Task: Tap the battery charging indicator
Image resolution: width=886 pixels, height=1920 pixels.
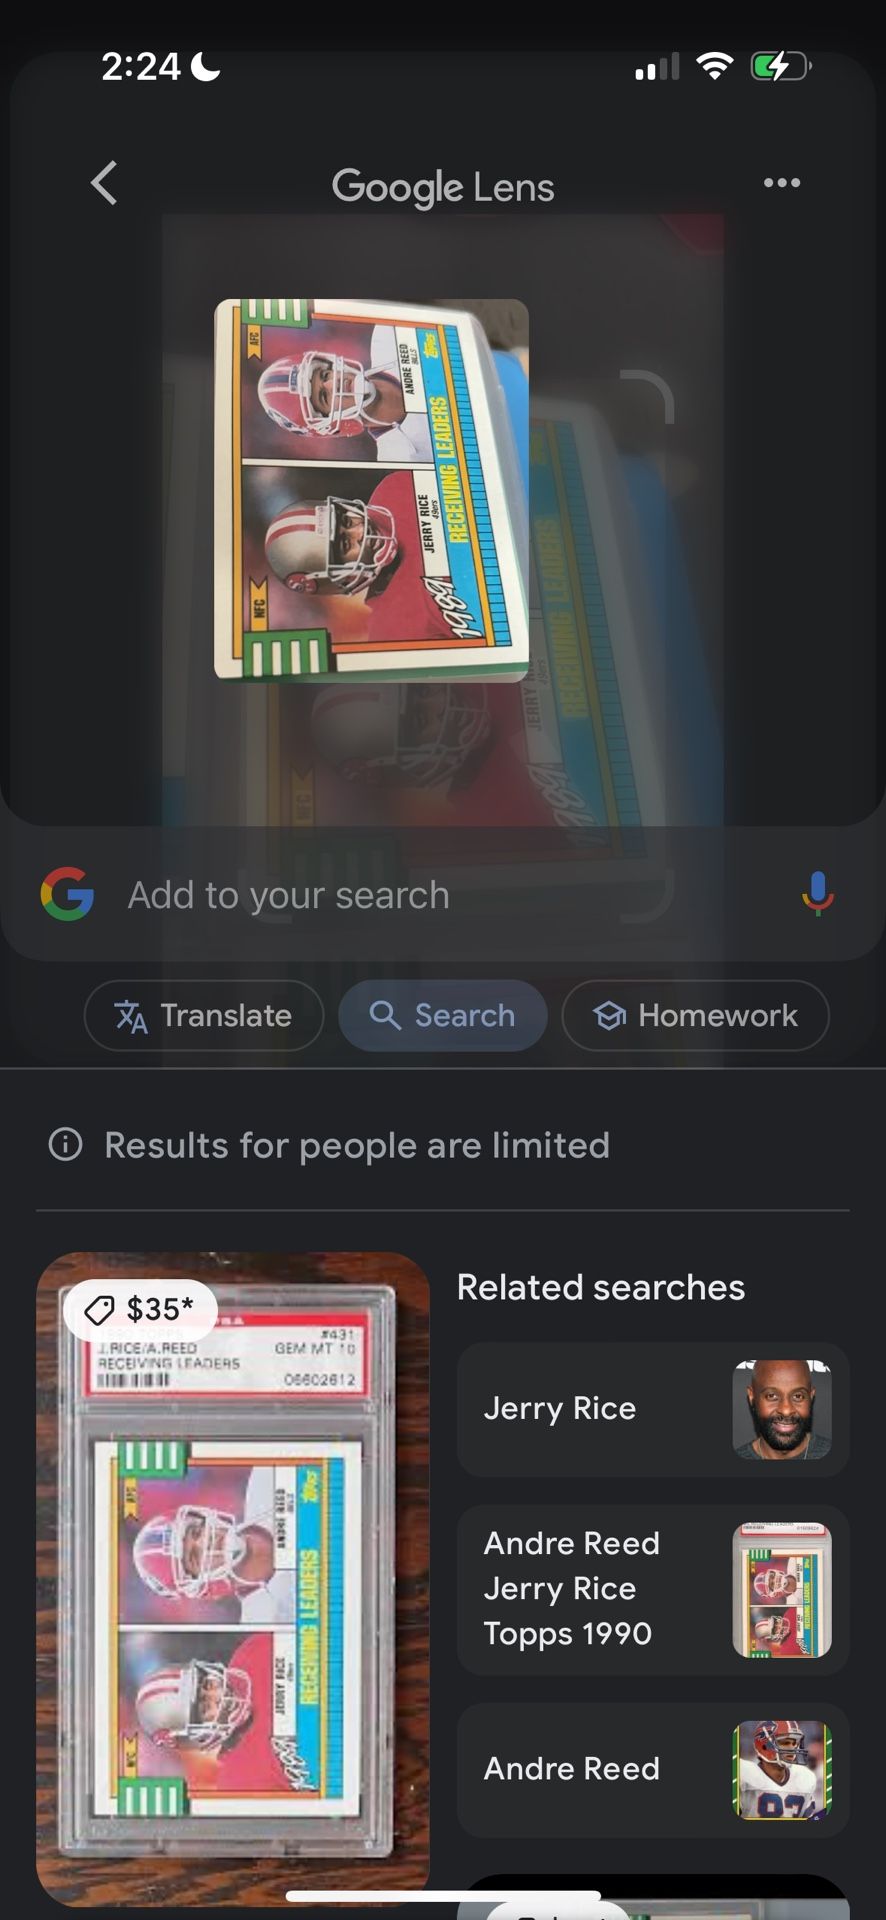Action: point(780,67)
